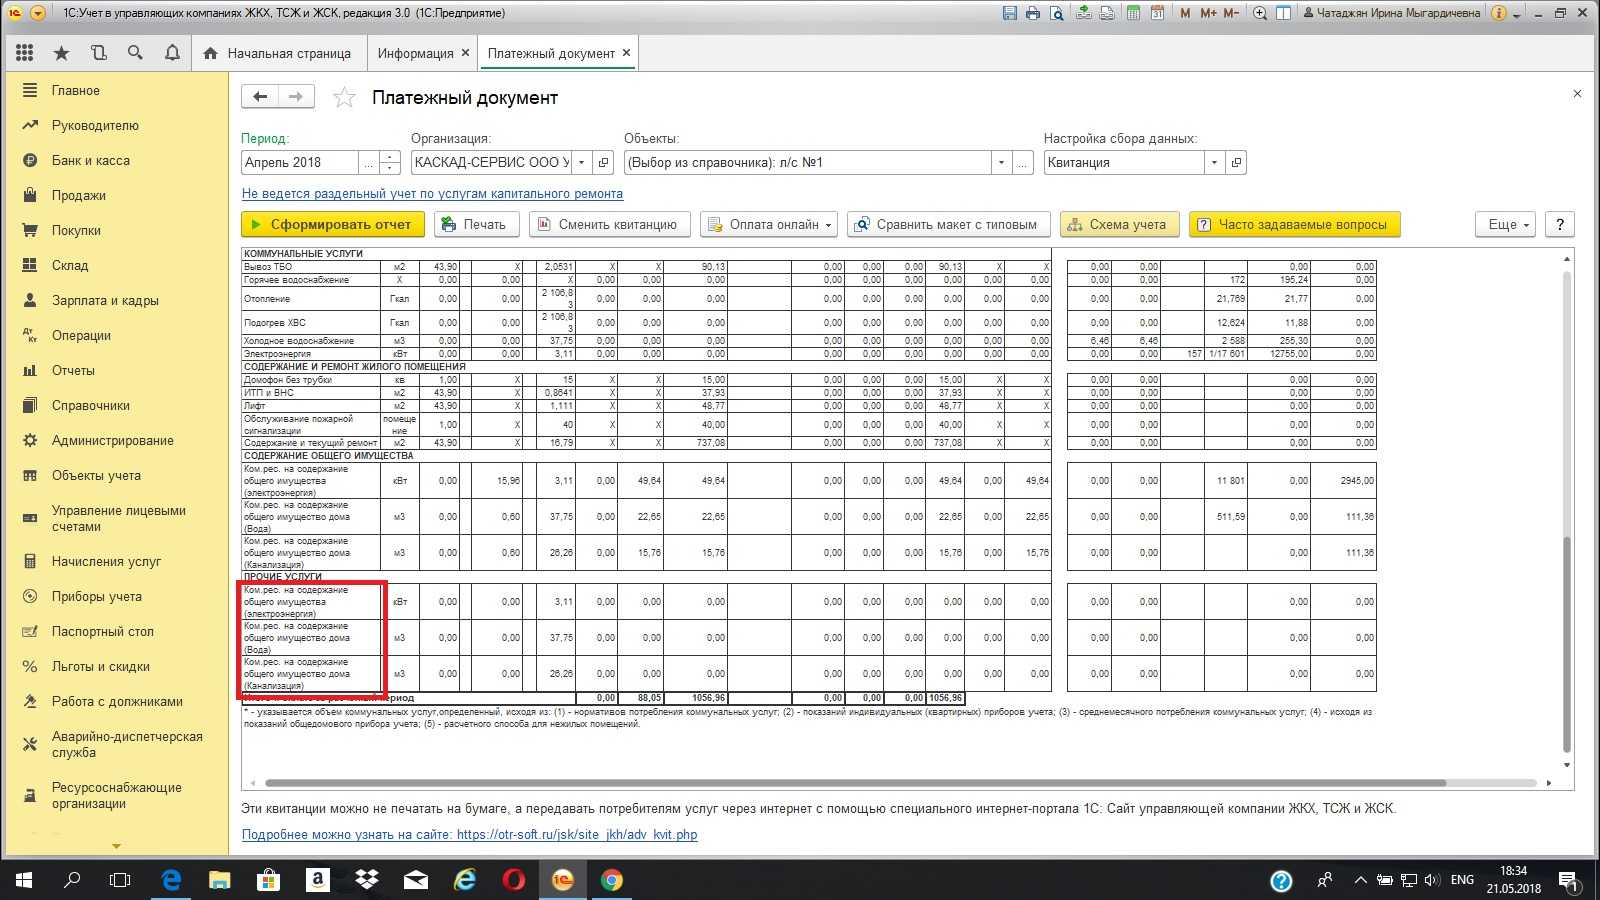Open the calculator icon in the title bar
The height and width of the screenshot is (900, 1600).
point(1133,13)
